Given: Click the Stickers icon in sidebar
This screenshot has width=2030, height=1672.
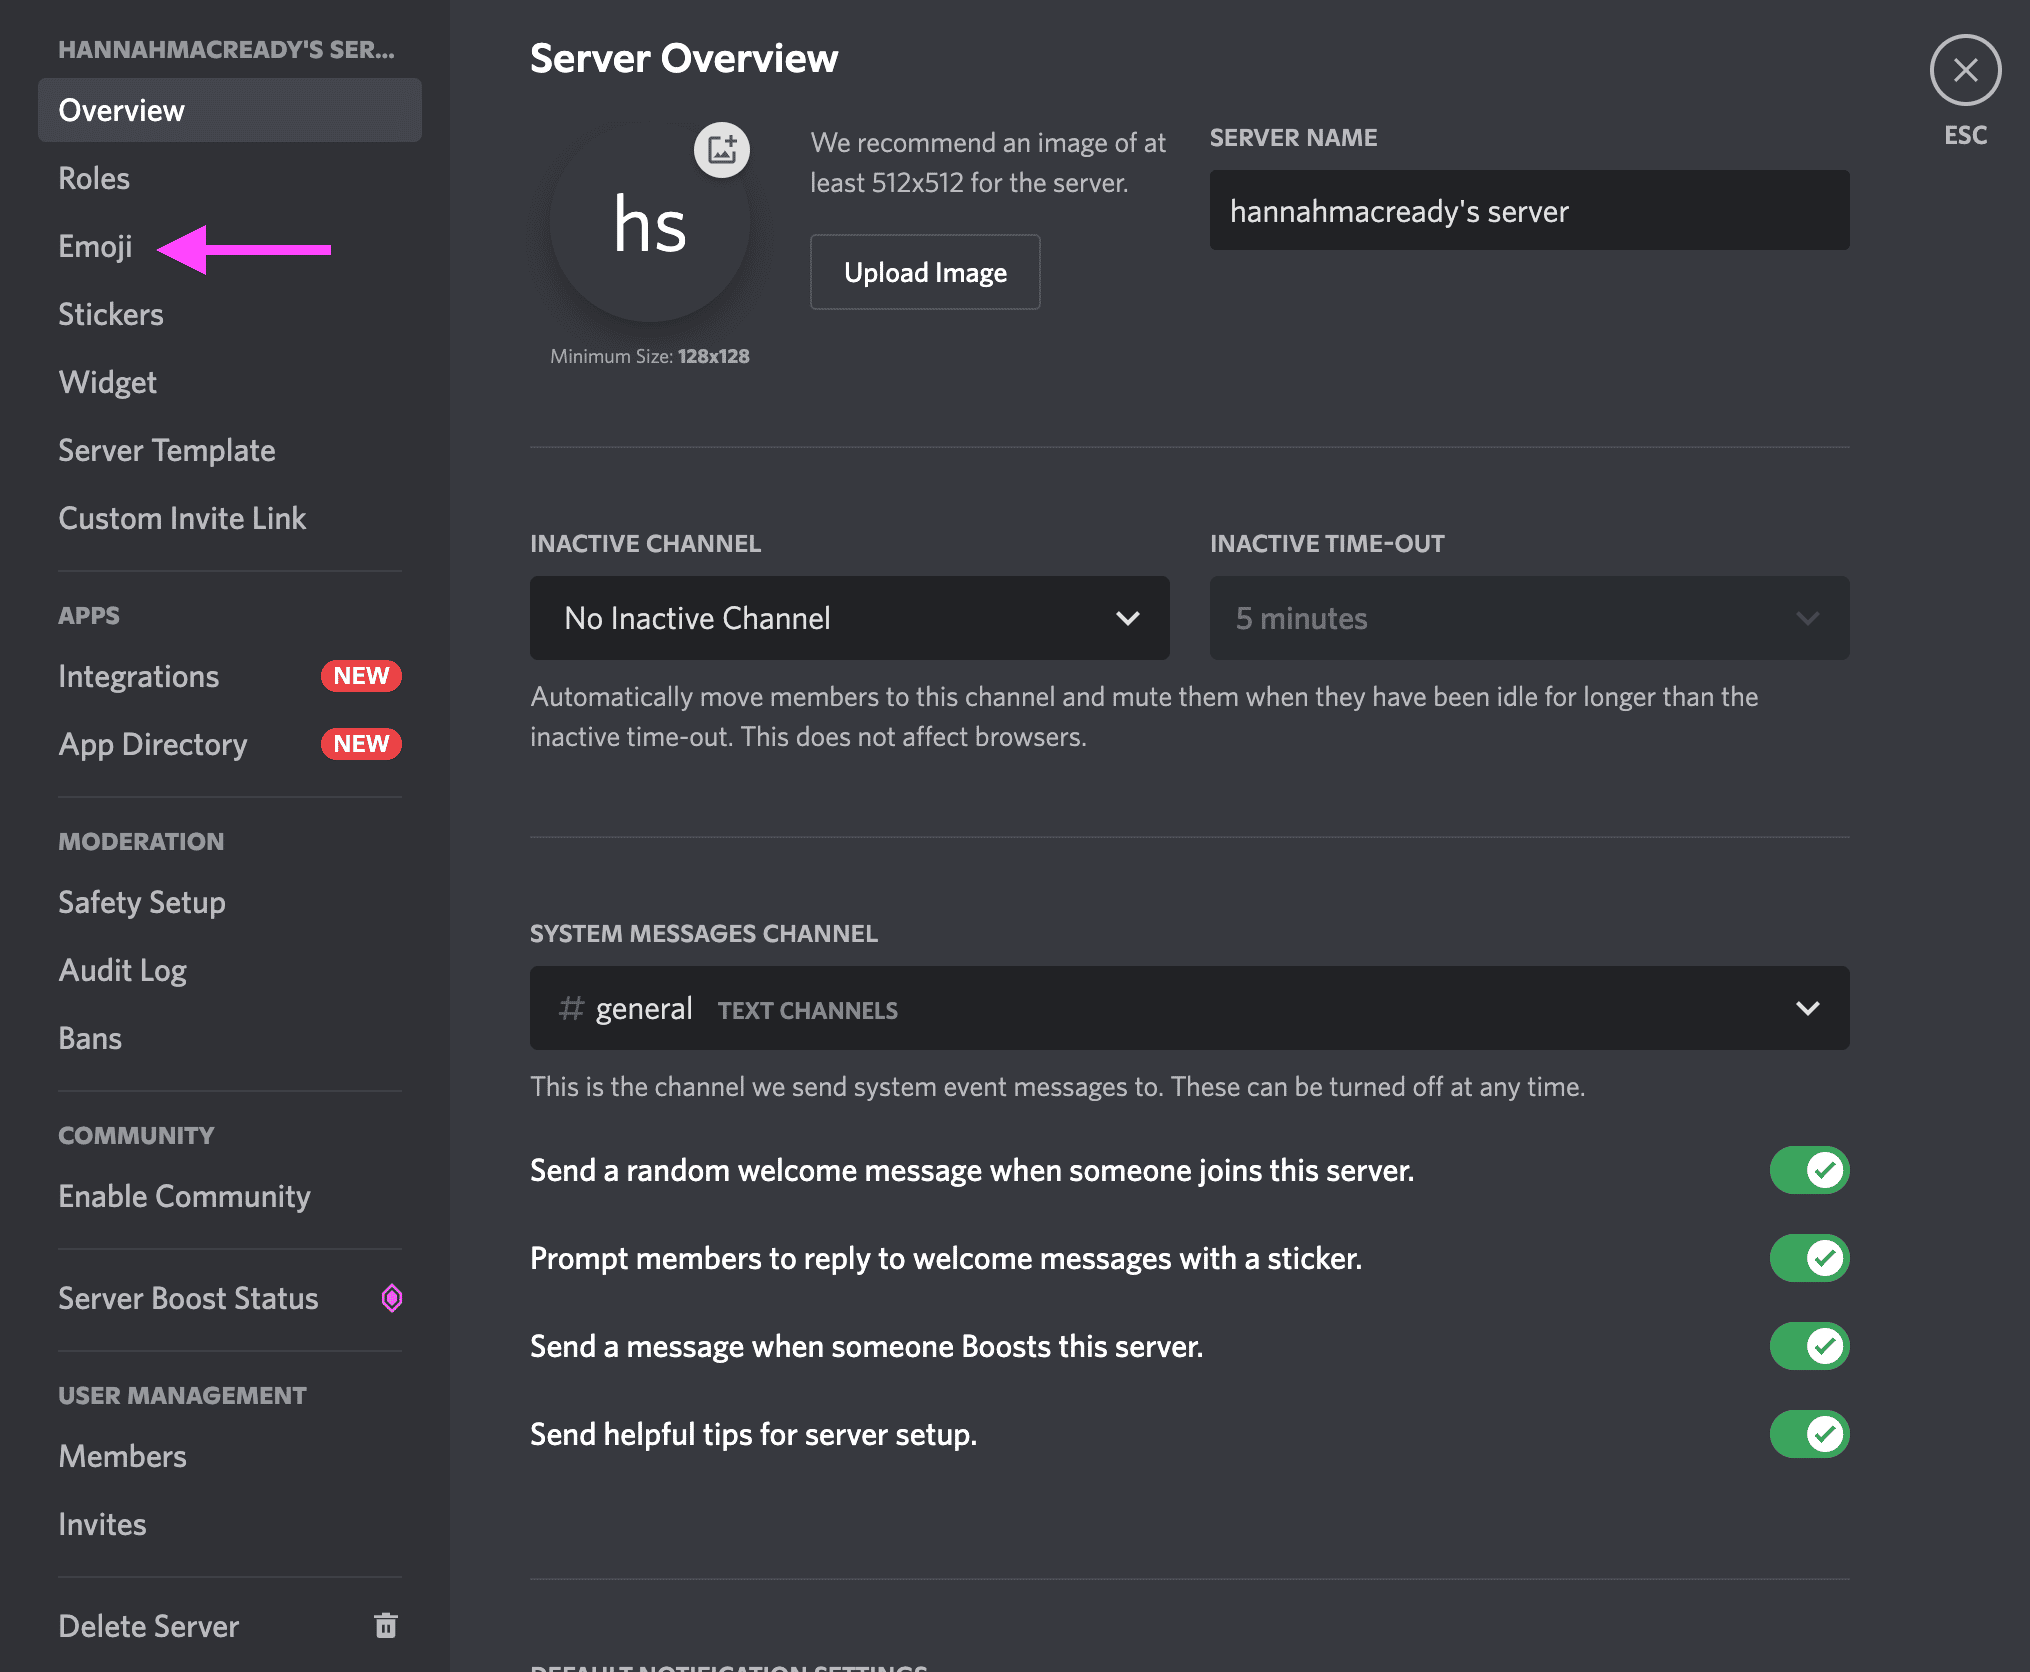Looking at the screenshot, I should click(x=111, y=314).
